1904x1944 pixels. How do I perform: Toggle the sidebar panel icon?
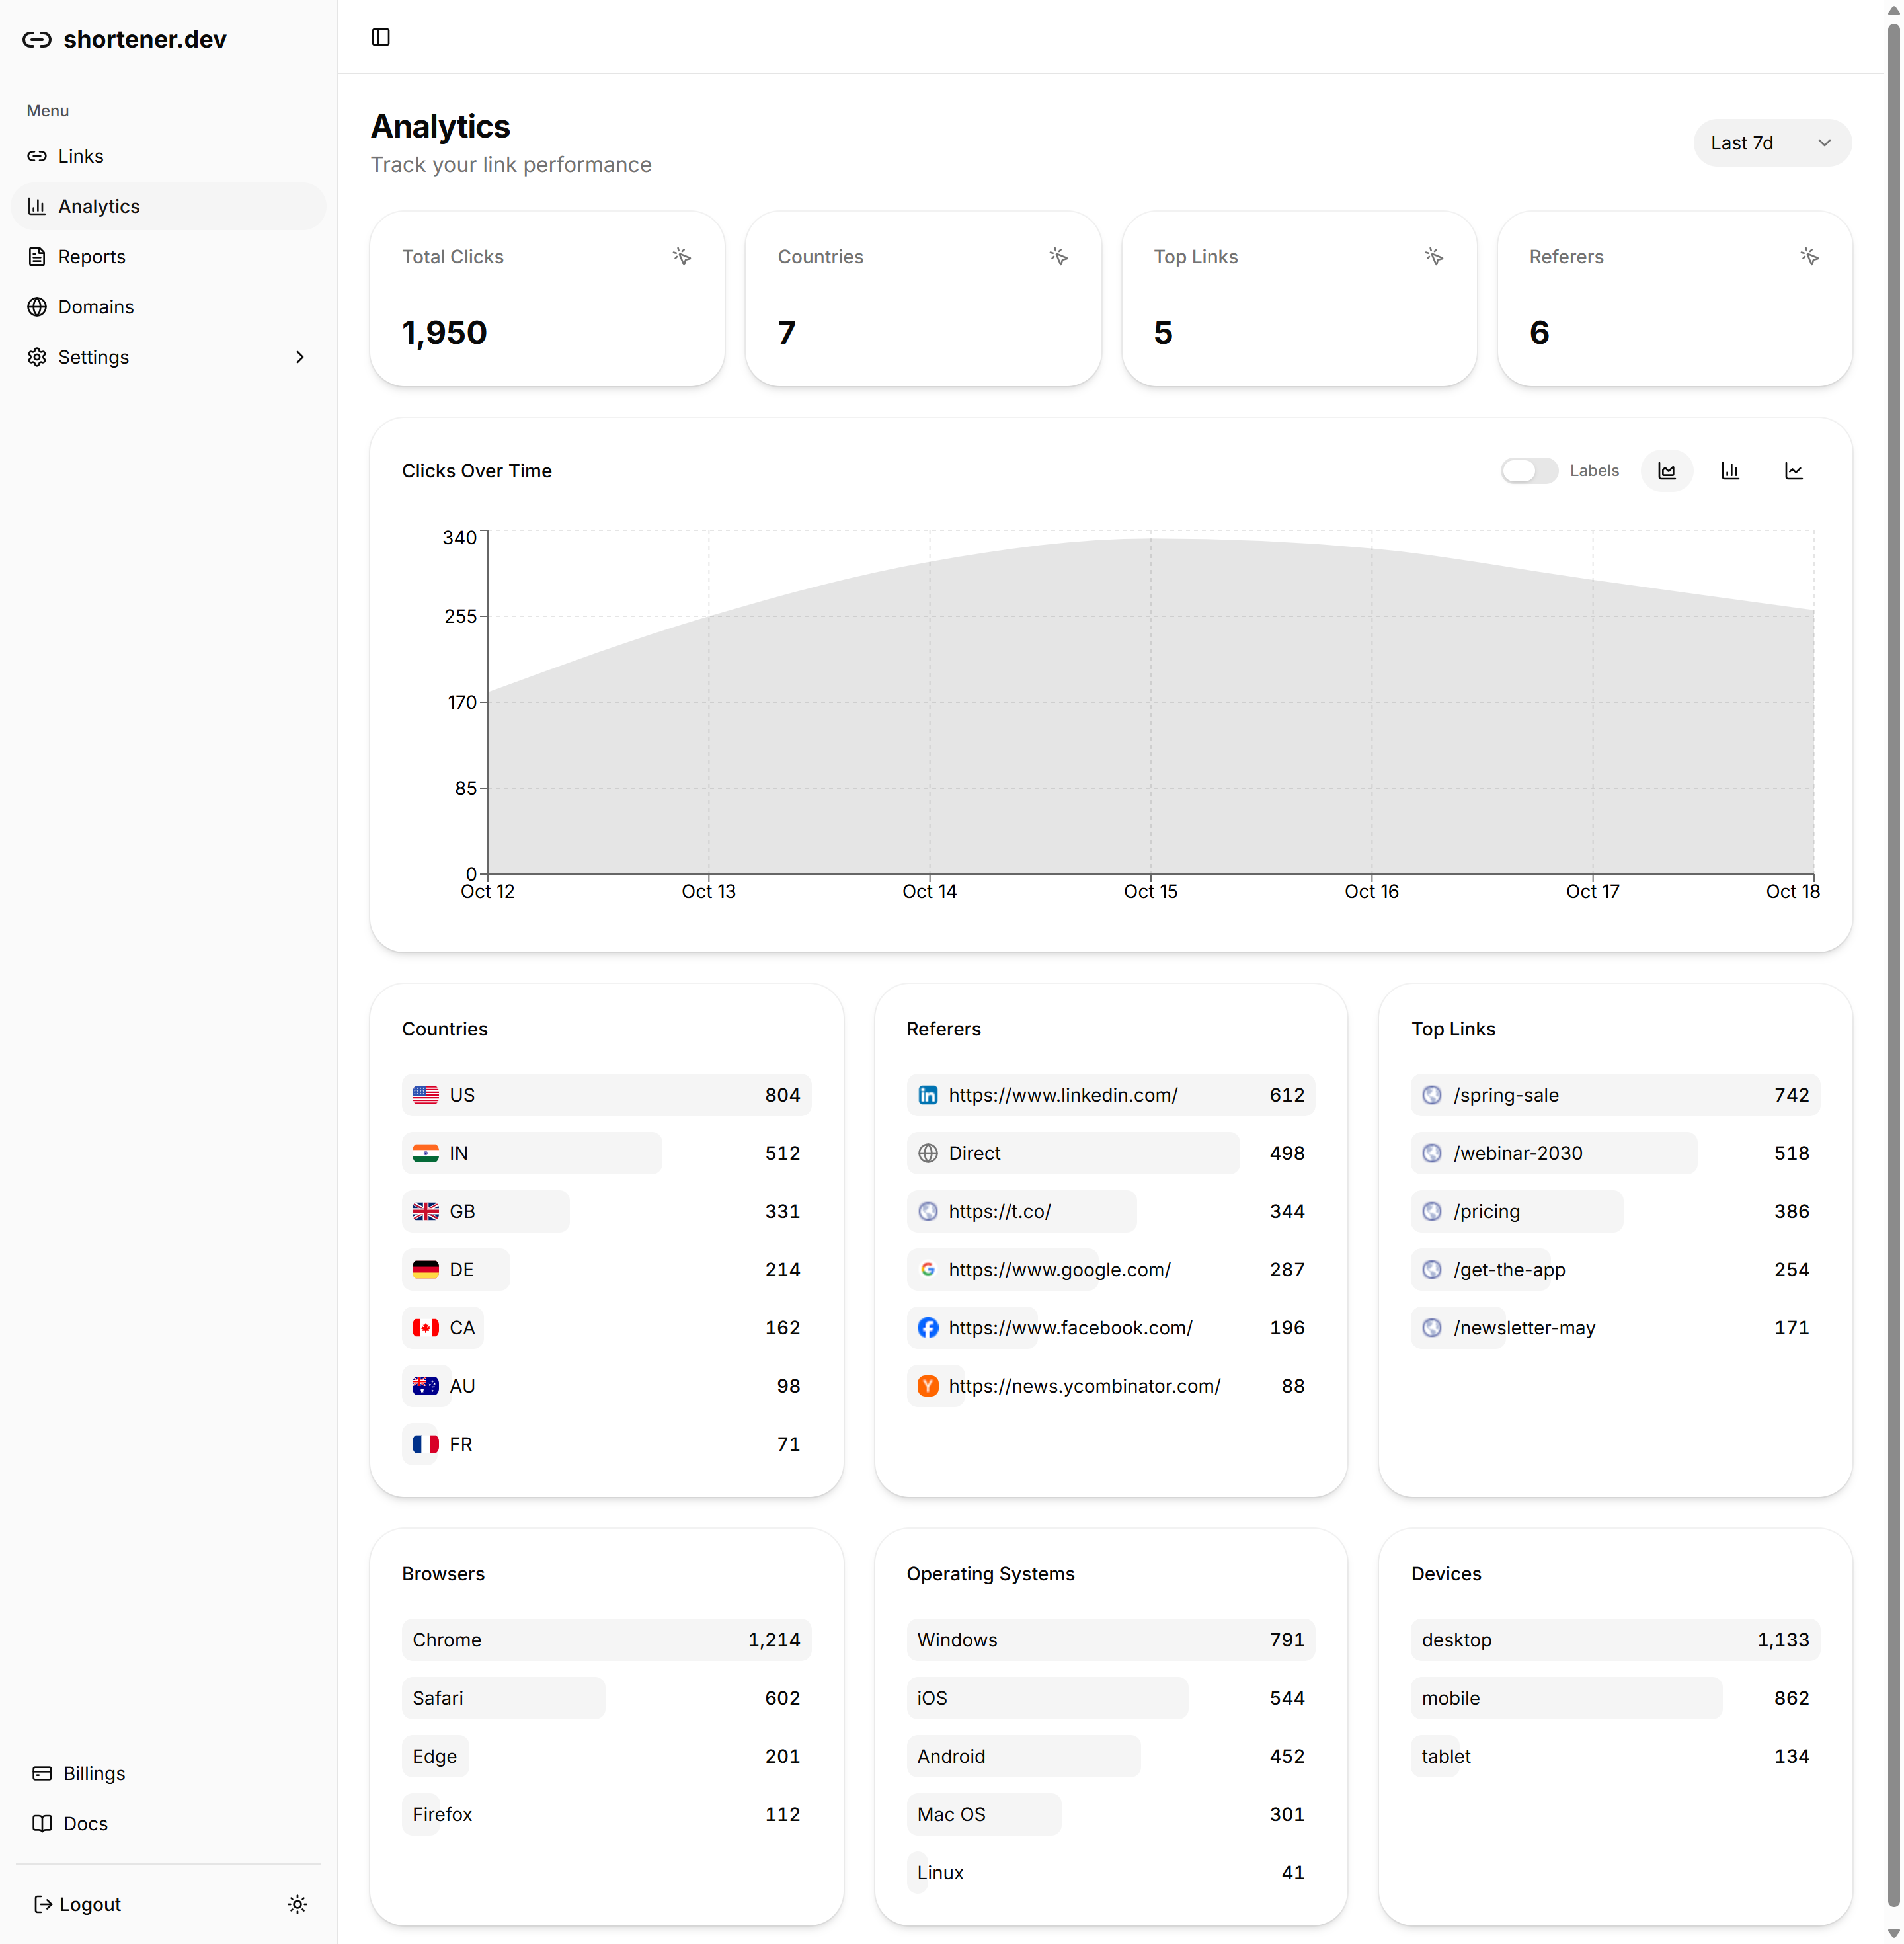pyautogui.click(x=381, y=37)
